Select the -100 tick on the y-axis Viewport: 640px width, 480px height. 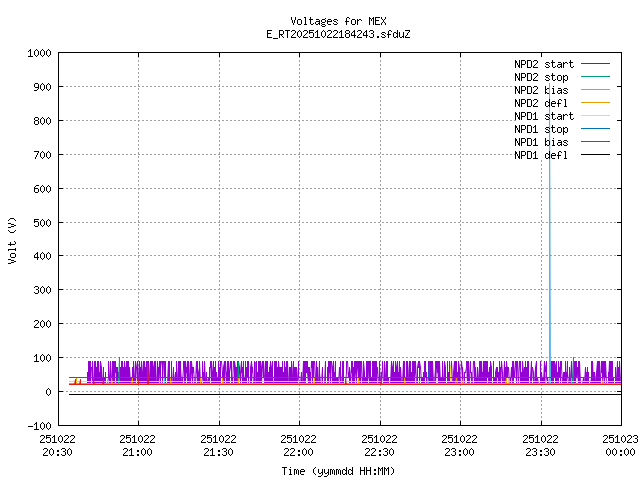[40, 426]
